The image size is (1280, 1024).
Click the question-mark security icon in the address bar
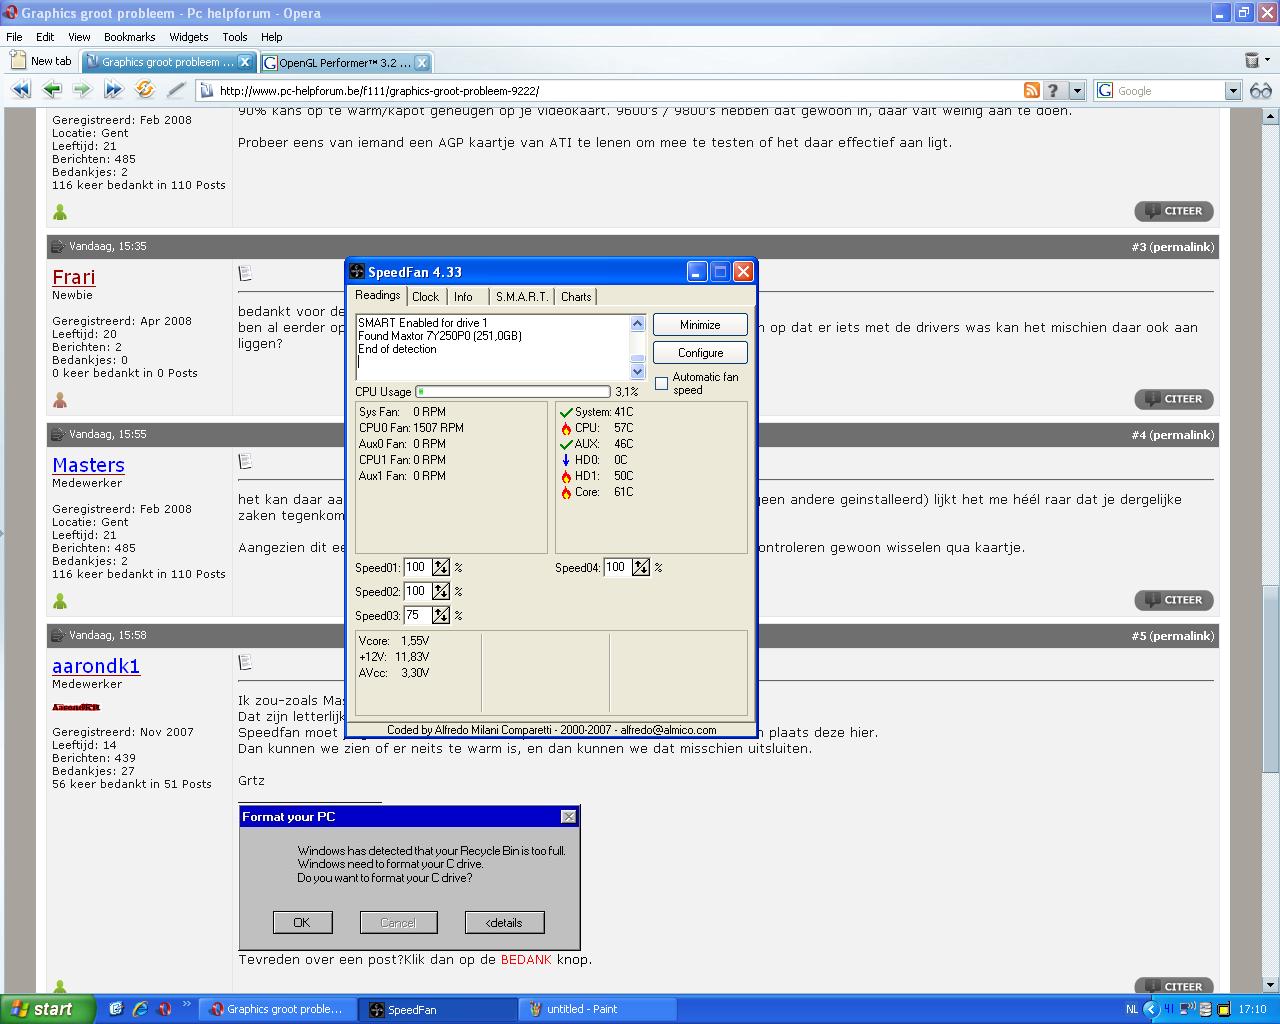[x=1053, y=90]
